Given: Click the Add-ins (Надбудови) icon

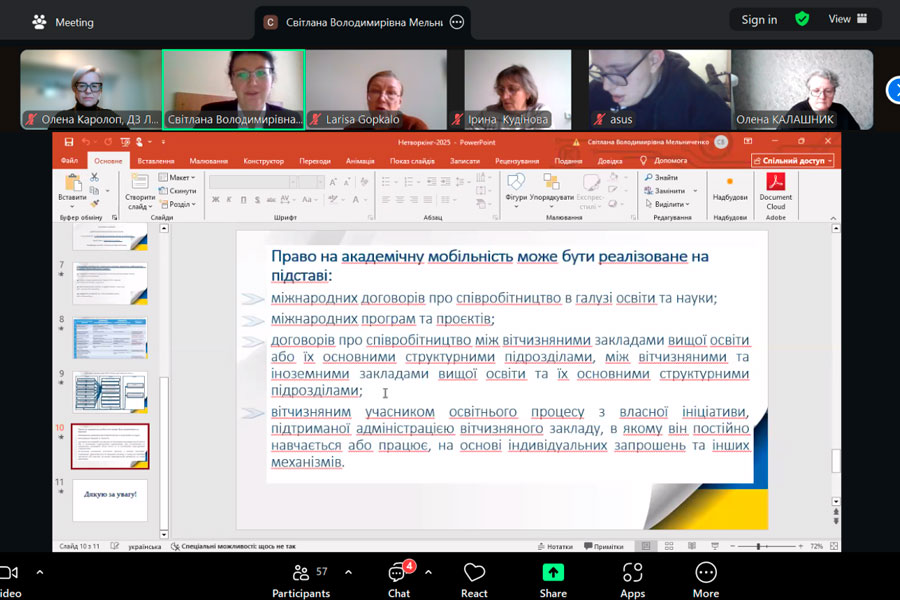Looking at the screenshot, I should 730,182.
